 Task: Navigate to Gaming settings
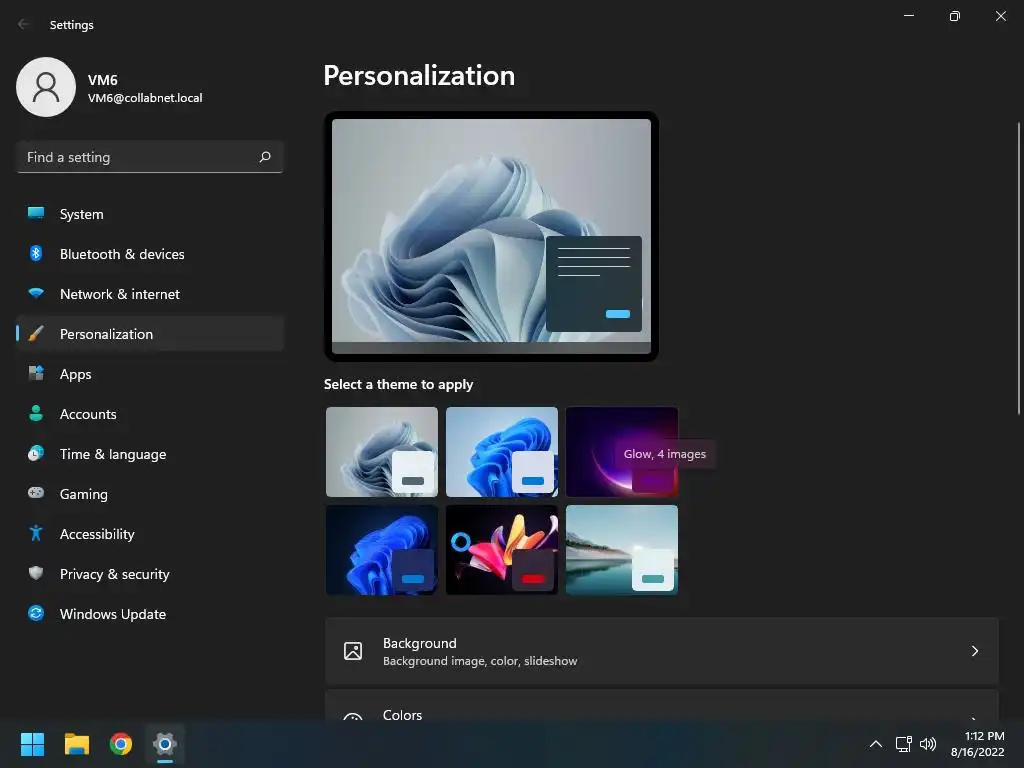coord(150,494)
